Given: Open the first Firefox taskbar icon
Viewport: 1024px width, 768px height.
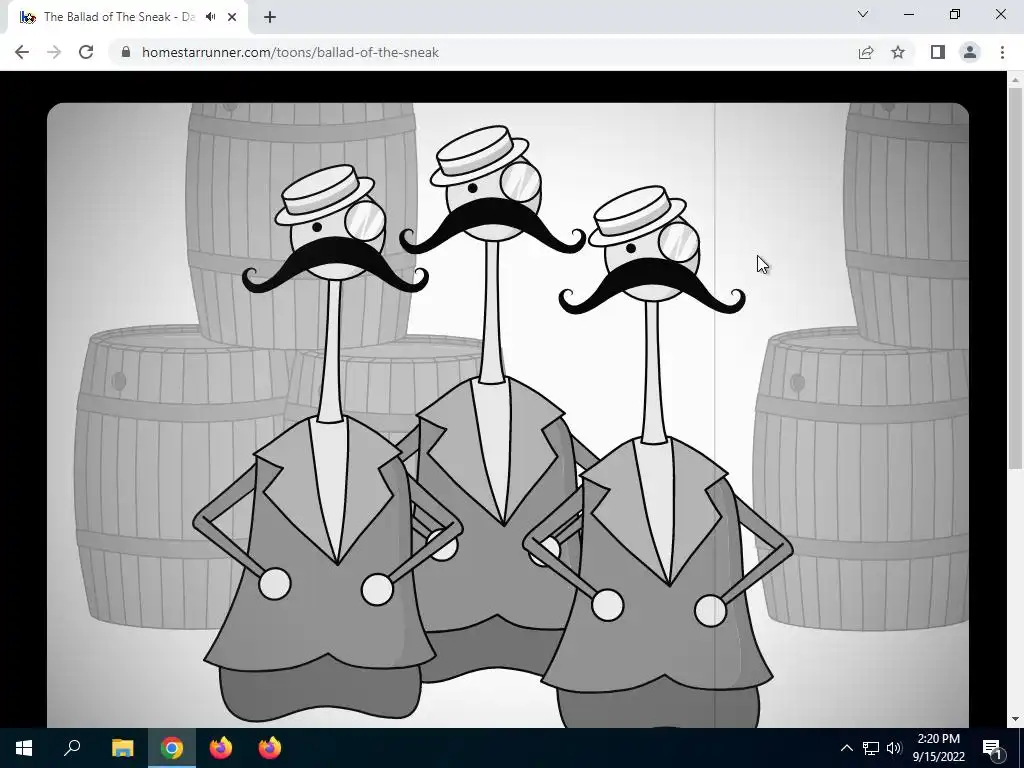Looking at the screenshot, I should pos(221,748).
